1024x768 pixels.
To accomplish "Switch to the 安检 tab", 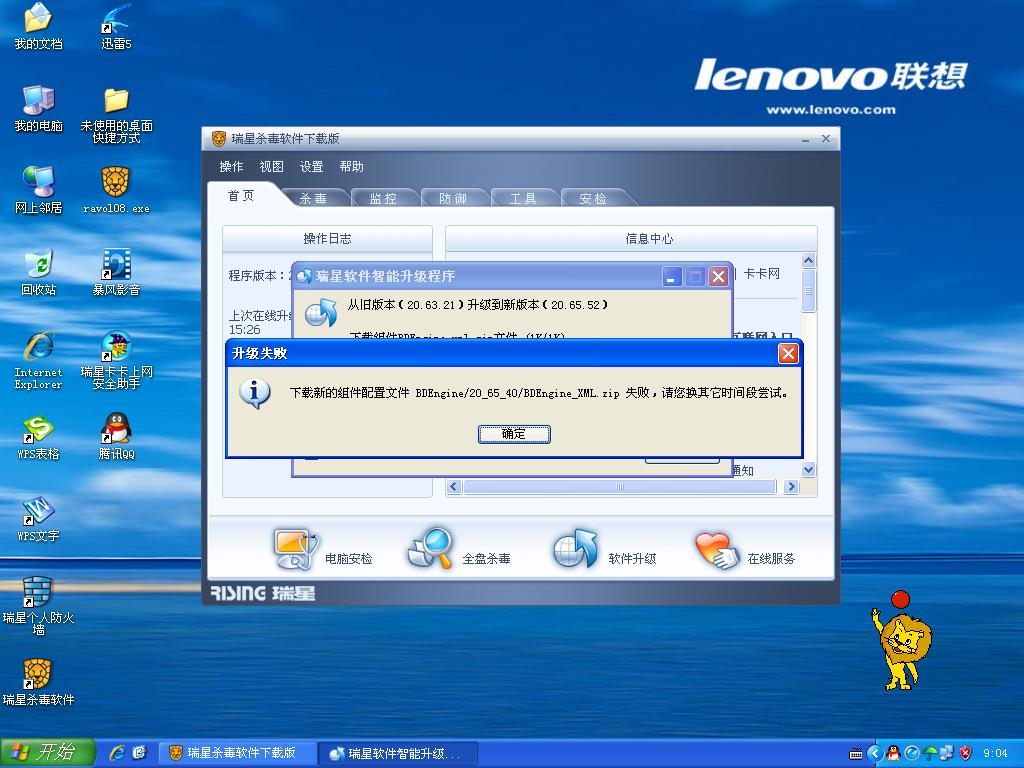I will pos(593,198).
